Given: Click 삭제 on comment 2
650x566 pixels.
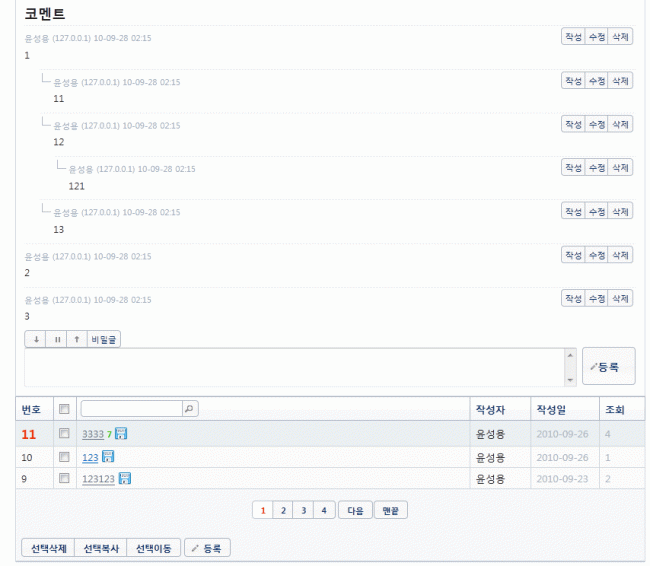Looking at the screenshot, I should pos(620,255).
